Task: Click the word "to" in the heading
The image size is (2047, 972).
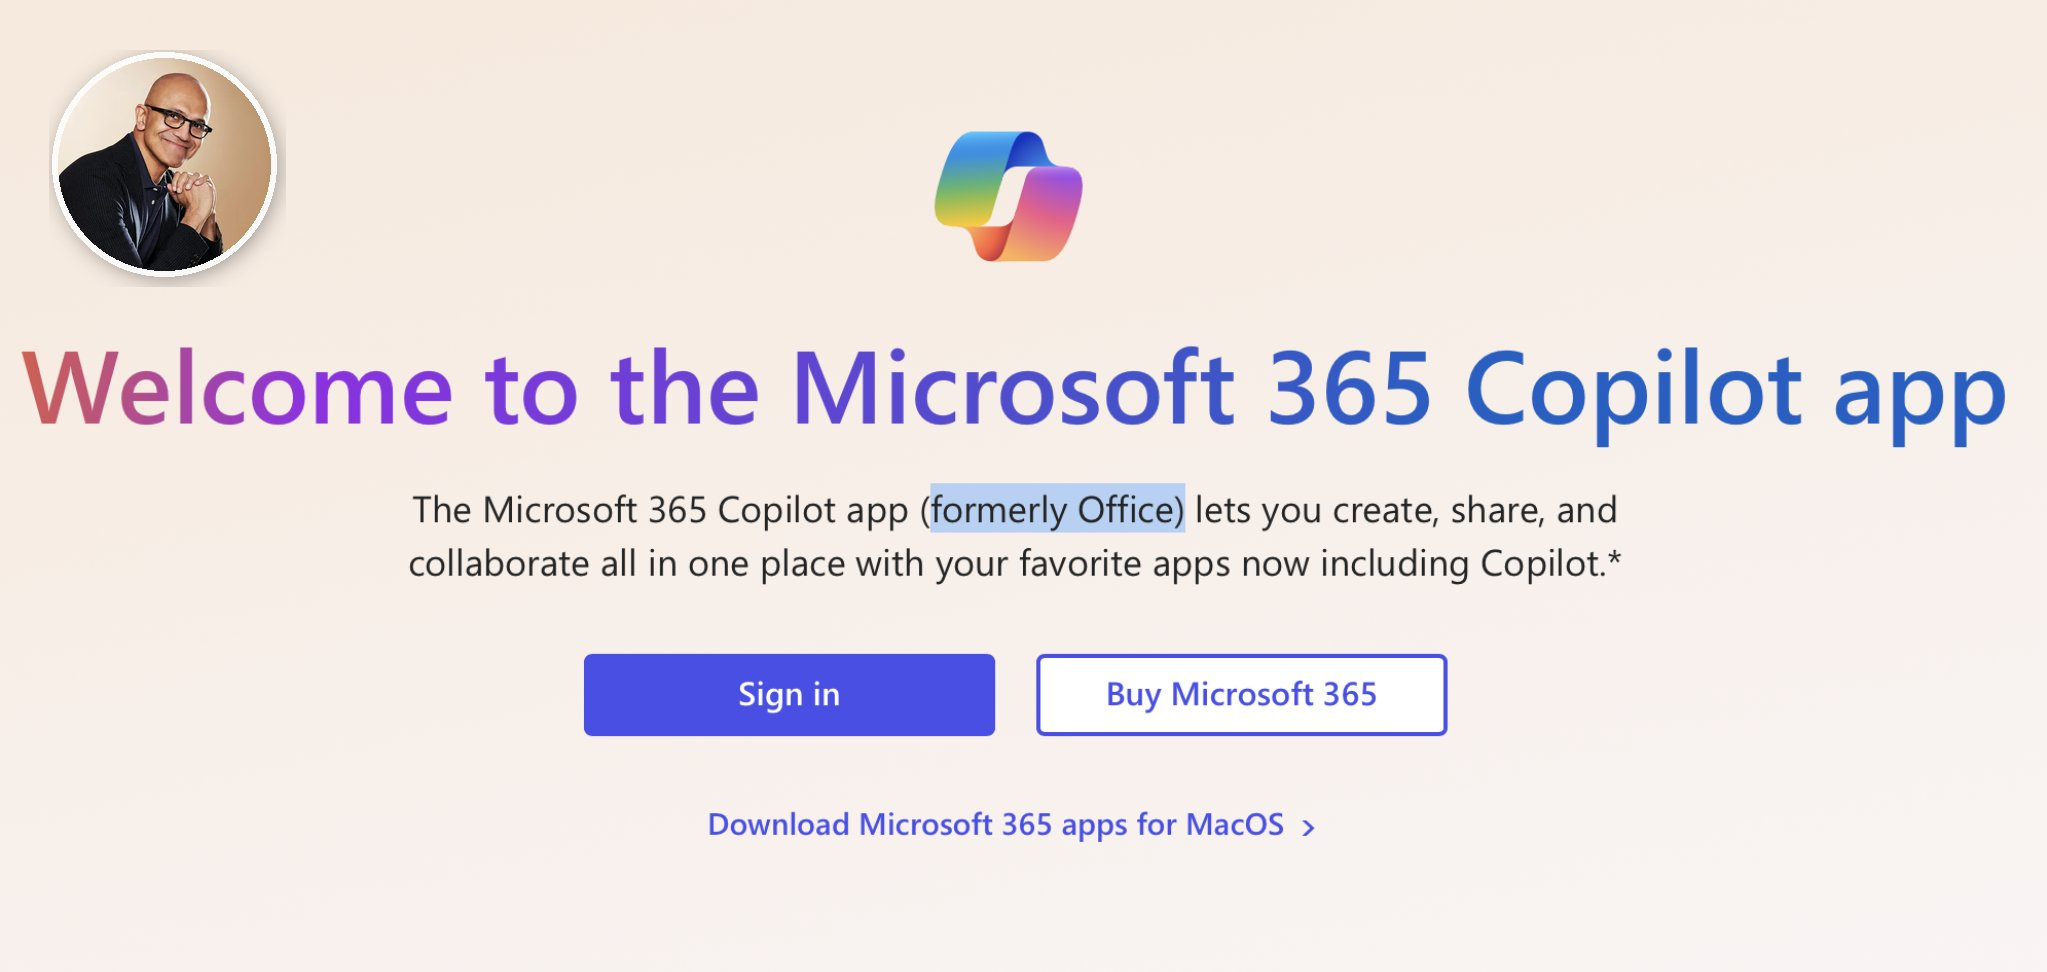Action: [x=531, y=390]
